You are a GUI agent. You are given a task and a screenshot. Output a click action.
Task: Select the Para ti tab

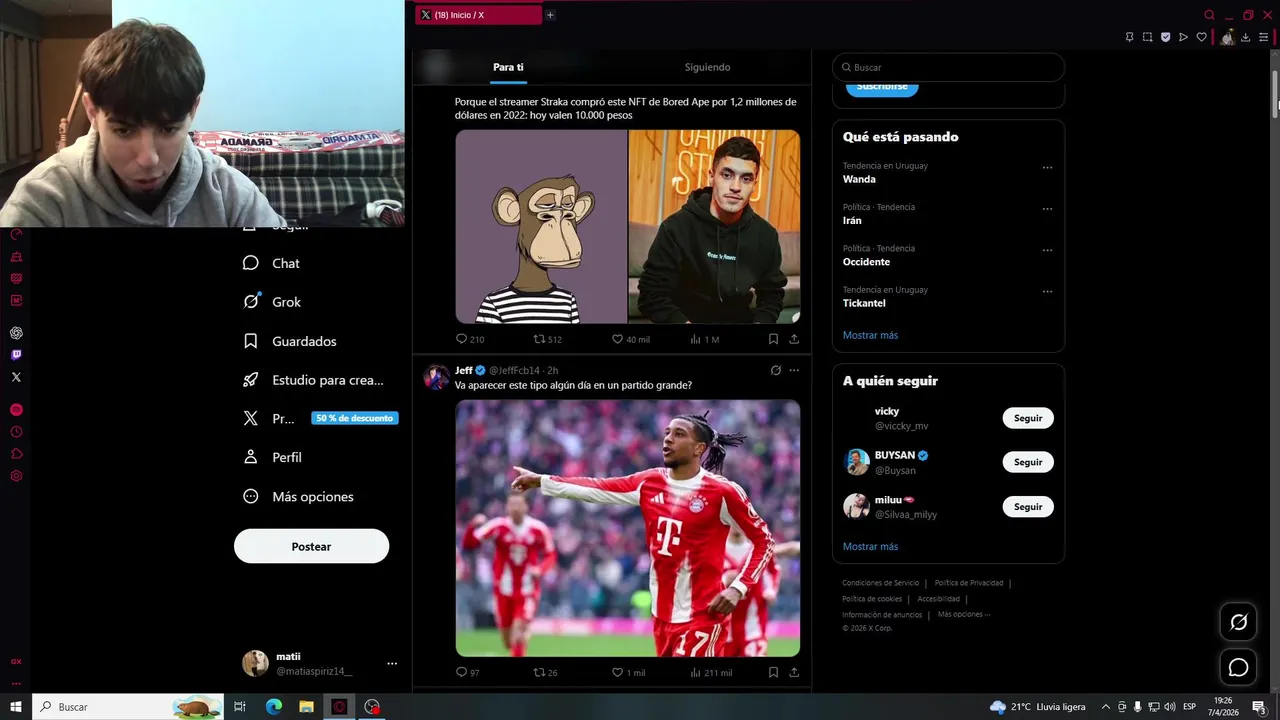[508, 67]
